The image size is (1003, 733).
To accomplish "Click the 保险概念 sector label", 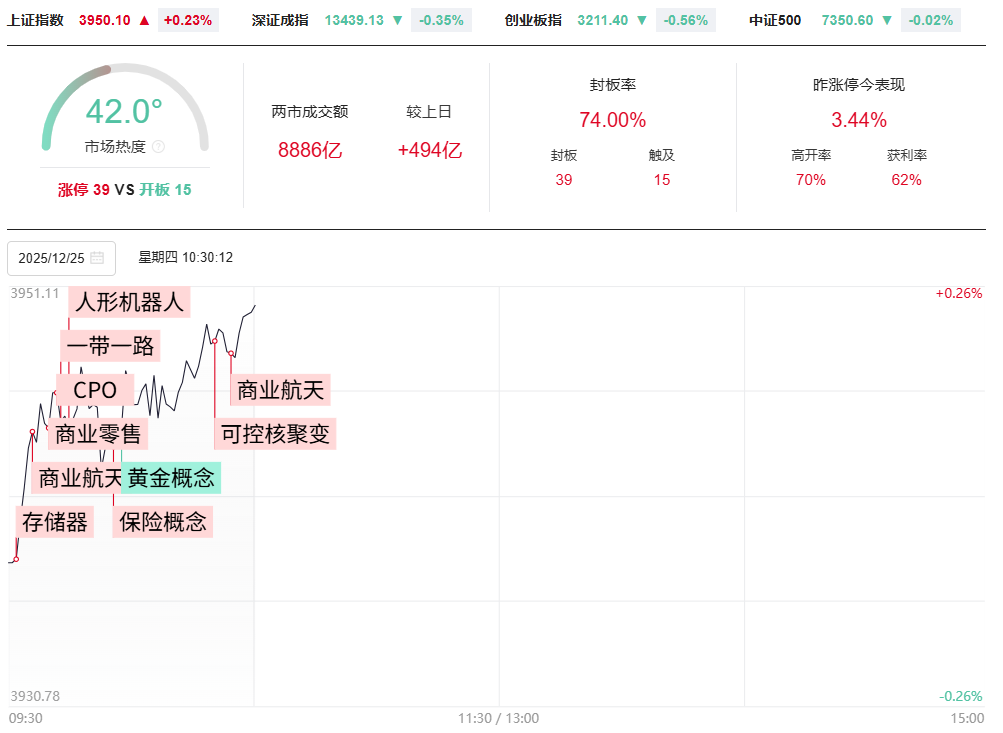I will coord(163,522).
